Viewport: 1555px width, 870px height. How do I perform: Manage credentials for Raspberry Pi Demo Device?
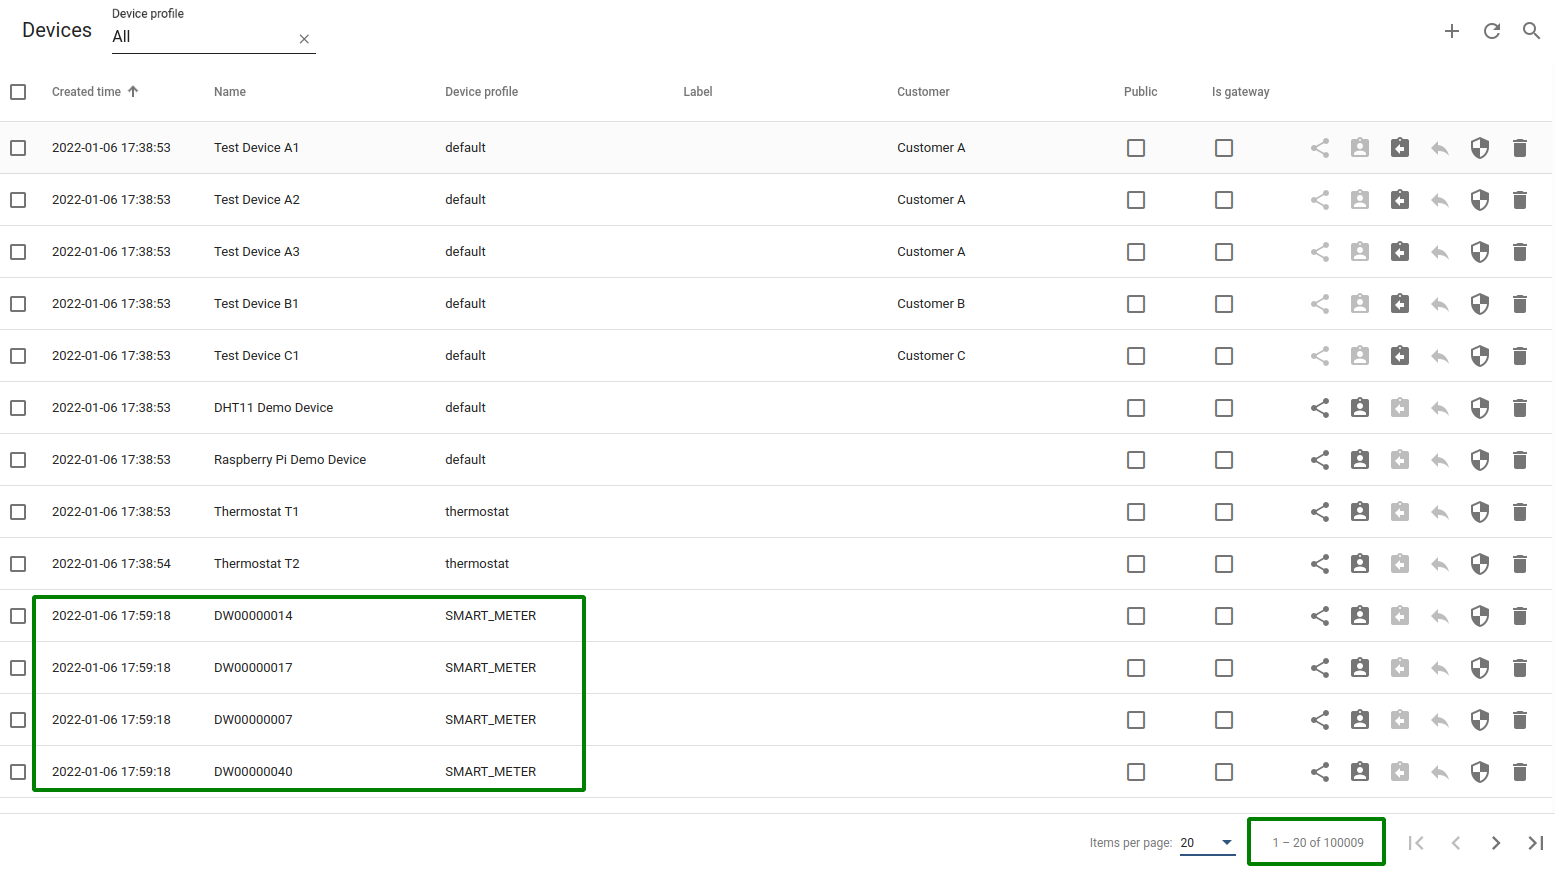(x=1480, y=460)
